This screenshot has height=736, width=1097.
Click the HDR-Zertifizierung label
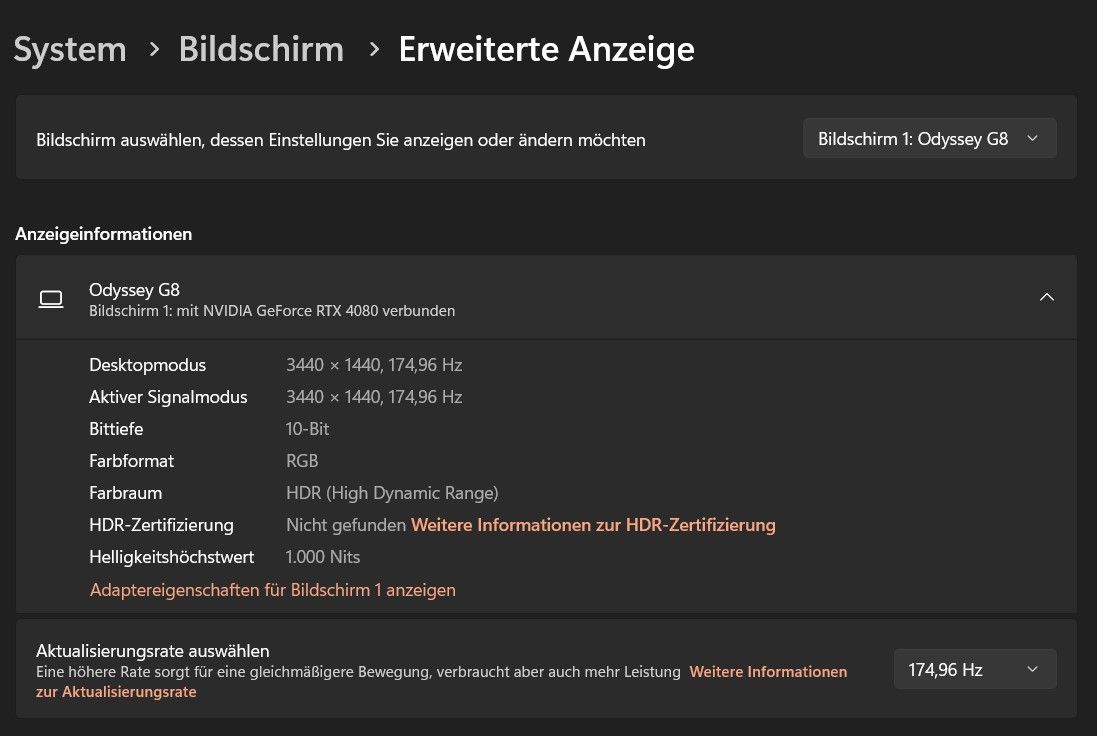[162, 525]
